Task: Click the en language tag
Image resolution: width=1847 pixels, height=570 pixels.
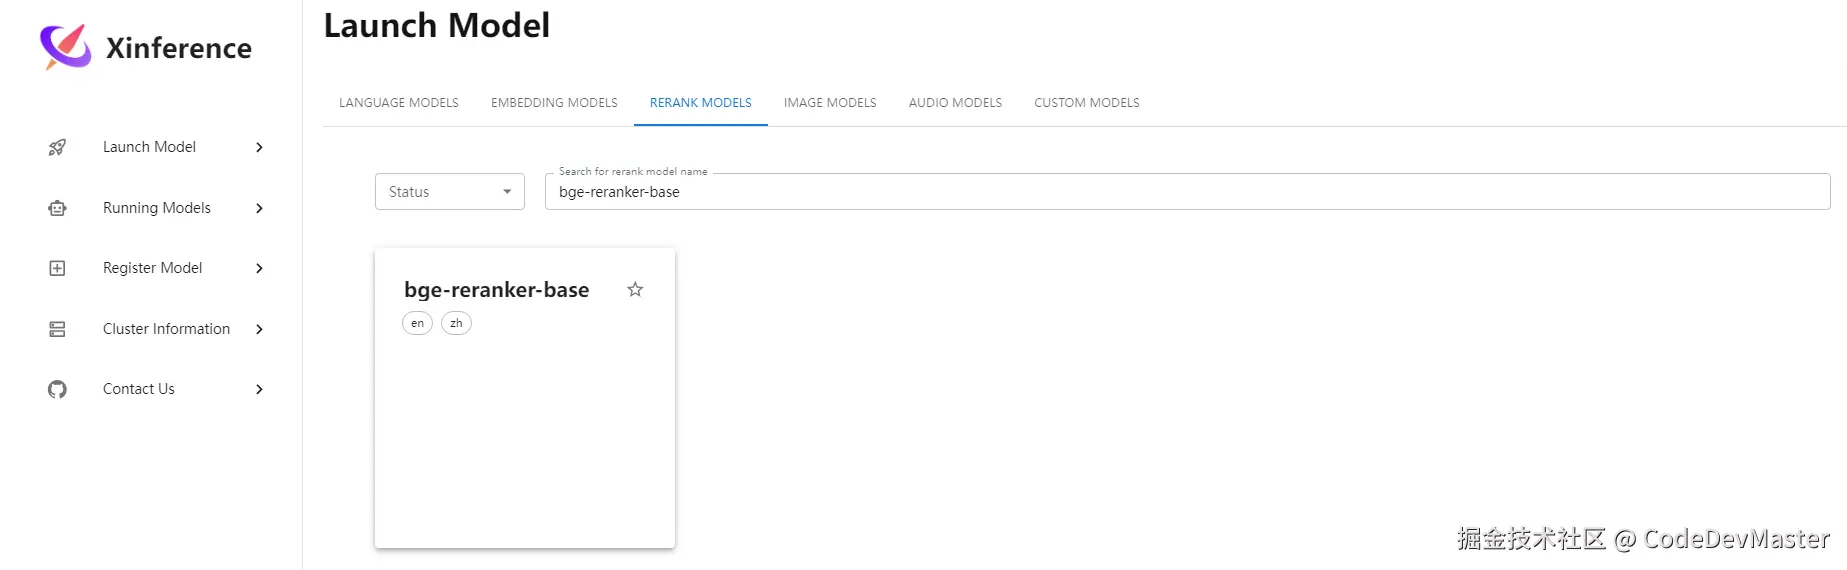Action: coord(417,323)
